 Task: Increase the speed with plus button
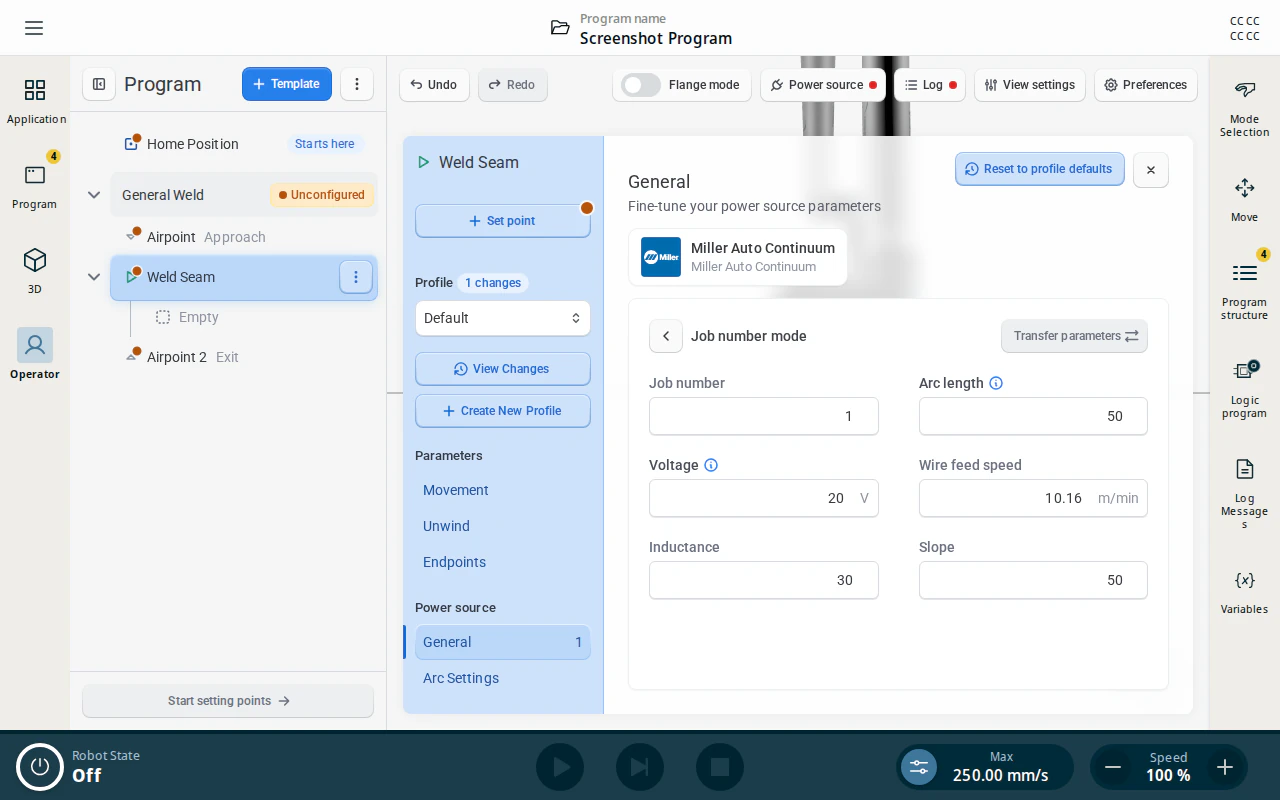1224,767
